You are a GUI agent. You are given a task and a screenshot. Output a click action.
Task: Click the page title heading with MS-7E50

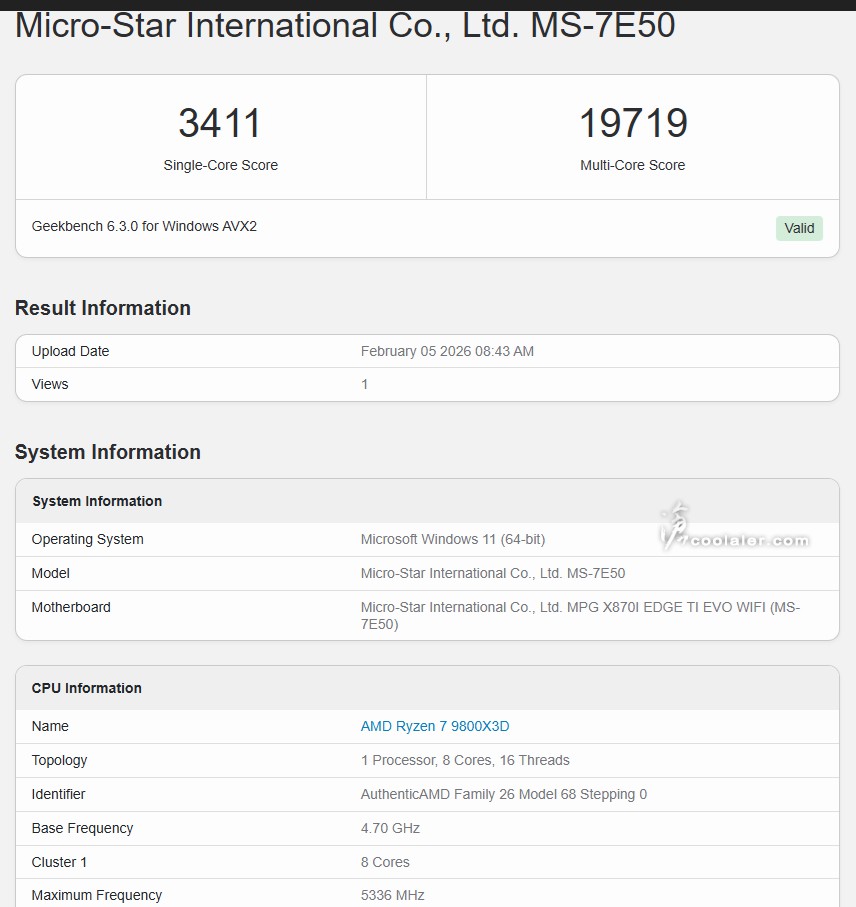[x=345, y=26]
